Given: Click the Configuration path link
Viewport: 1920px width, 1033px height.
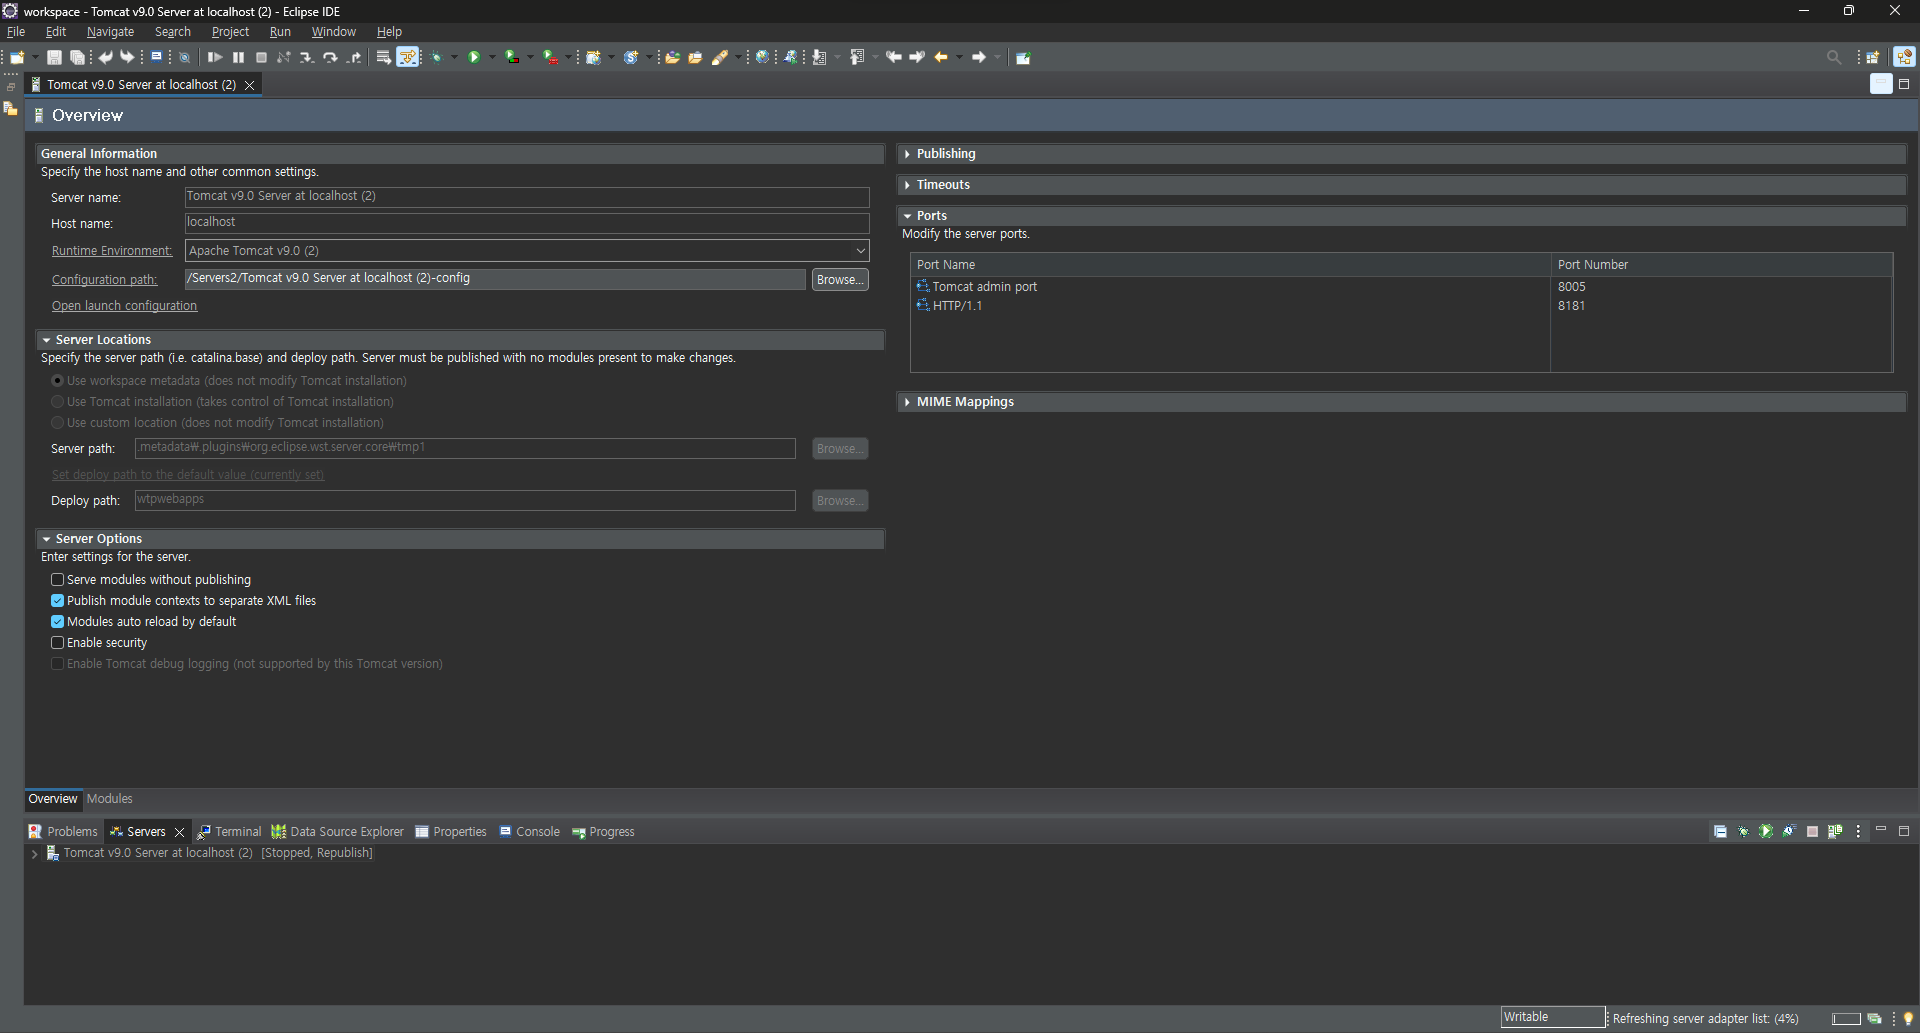Looking at the screenshot, I should pos(105,280).
